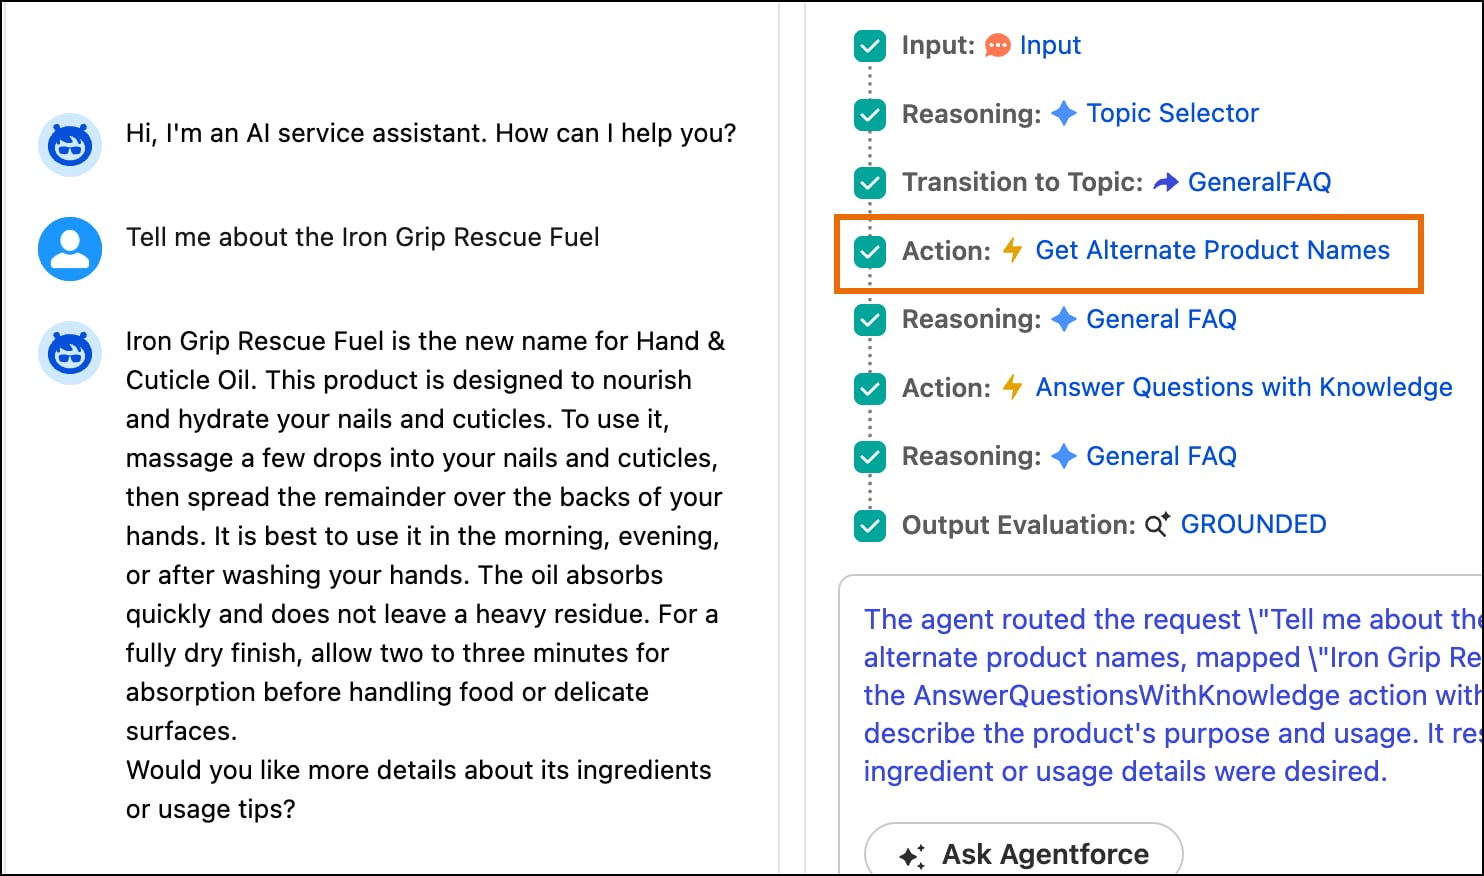Click the checkmark beside Transition to Topic

tap(870, 183)
